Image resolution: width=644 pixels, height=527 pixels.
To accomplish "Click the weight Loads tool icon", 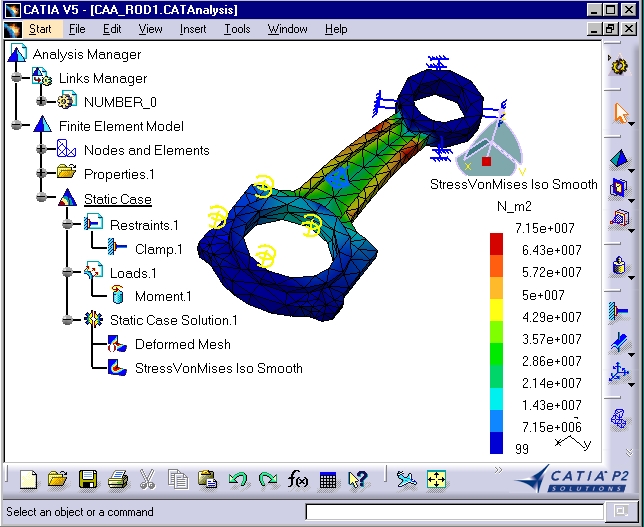I will 619,265.
